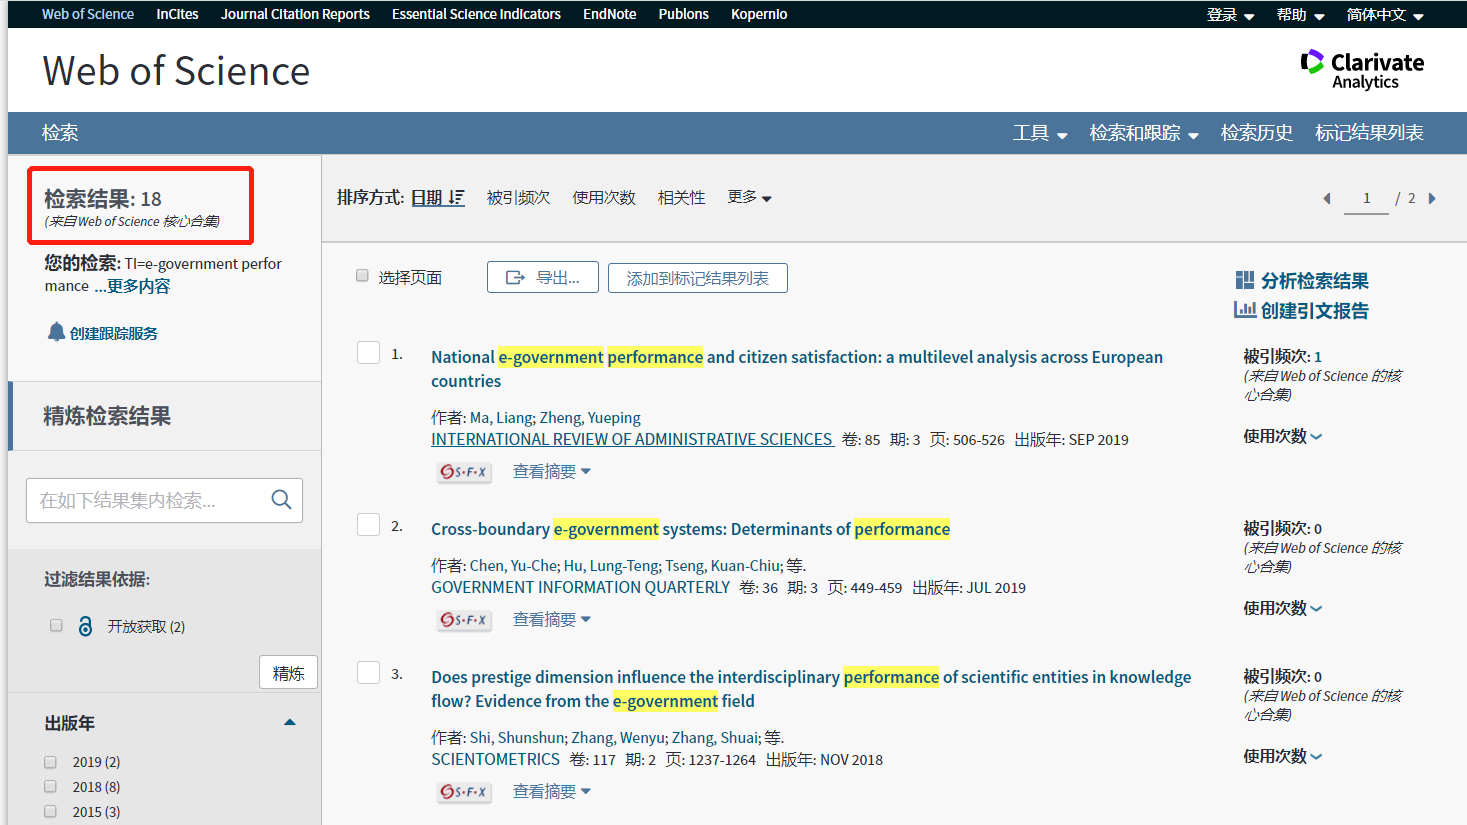This screenshot has width=1467, height=825.
Task: Open the Journal Citation Reports tab
Action: pyautogui.click(x=295, y=14)
